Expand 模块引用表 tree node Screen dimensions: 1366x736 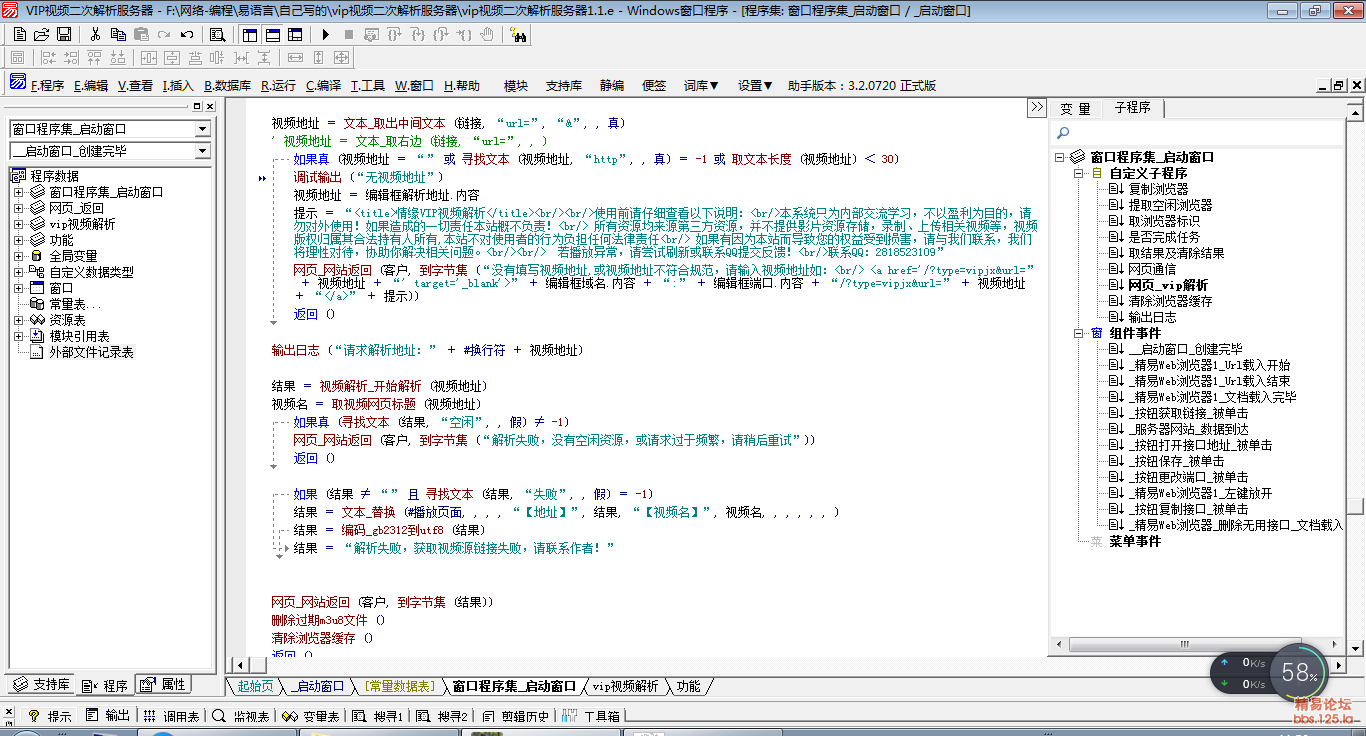(18, 336)
